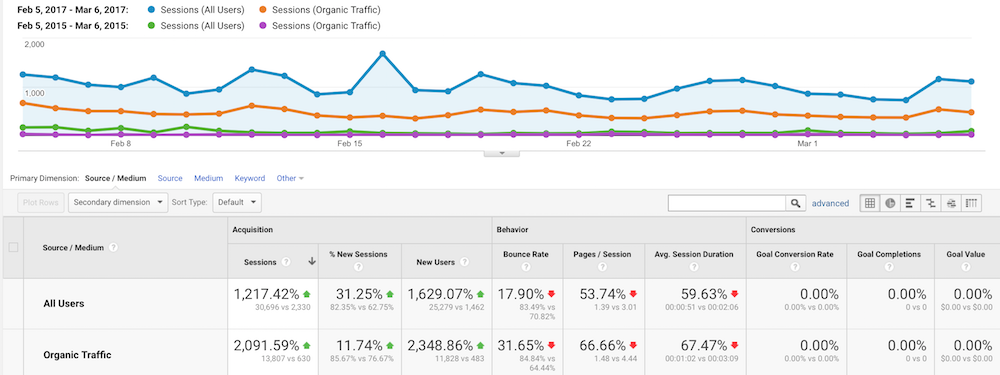The width and height of the screenshot is (1000, 375).
Task: Collapse the chart using the bottom arrow tab
Action: pos(501,153)
